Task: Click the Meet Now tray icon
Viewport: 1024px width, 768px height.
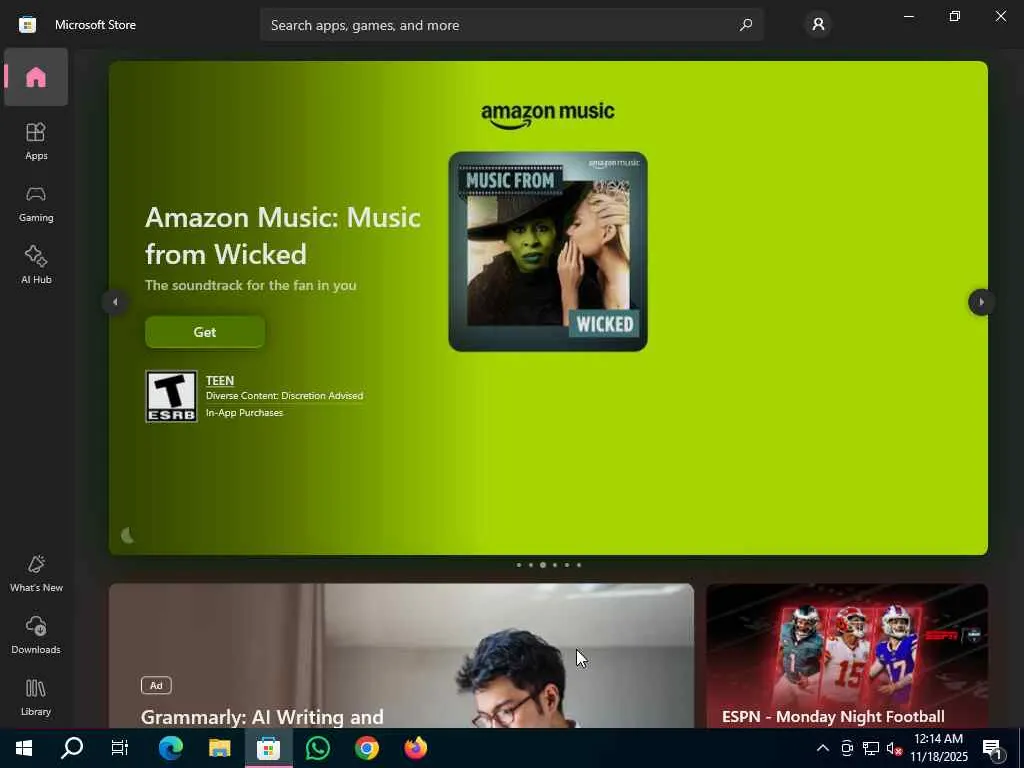Action: click(x=847, y=748)
